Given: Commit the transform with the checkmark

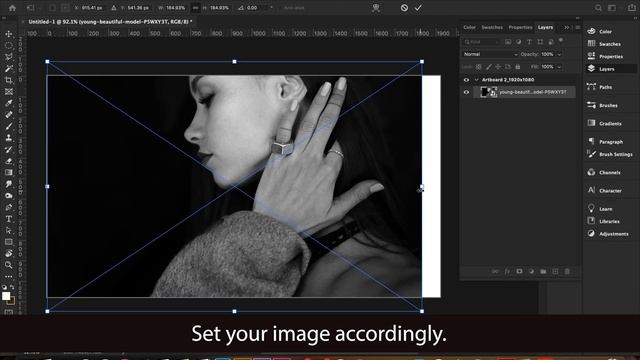Looking at the screenshot, I should point(418,8).
